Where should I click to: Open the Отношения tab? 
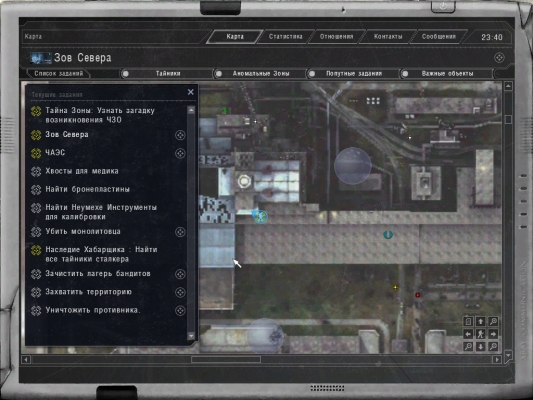[336, 36]
